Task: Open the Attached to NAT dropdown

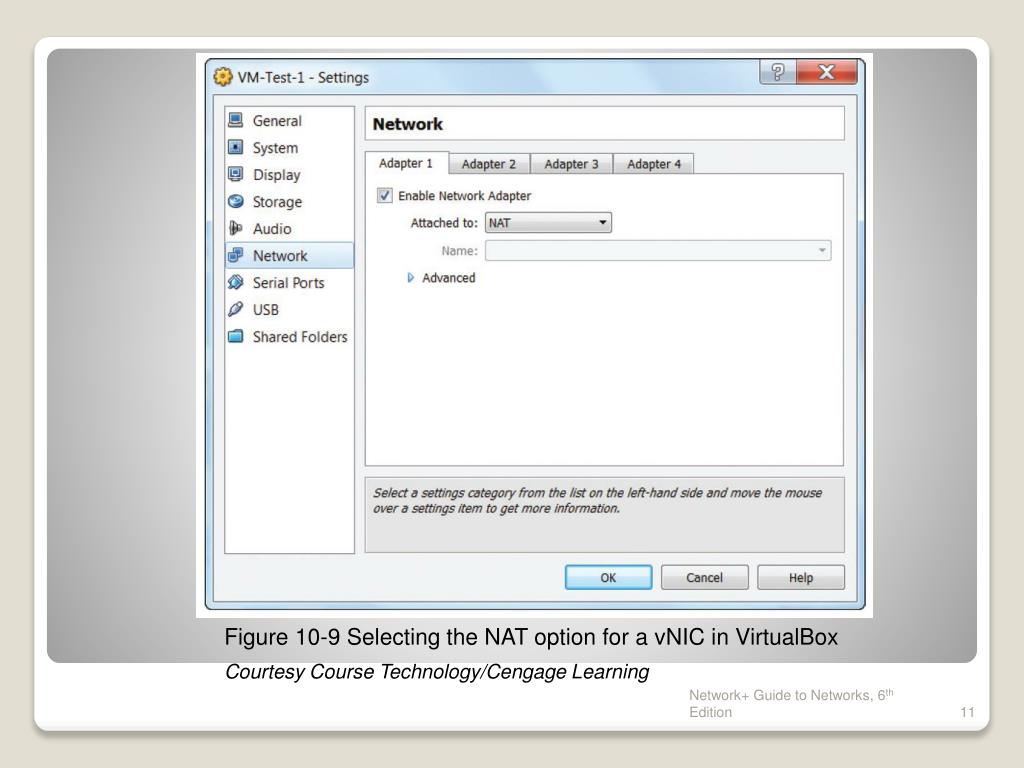Action: 548,223
